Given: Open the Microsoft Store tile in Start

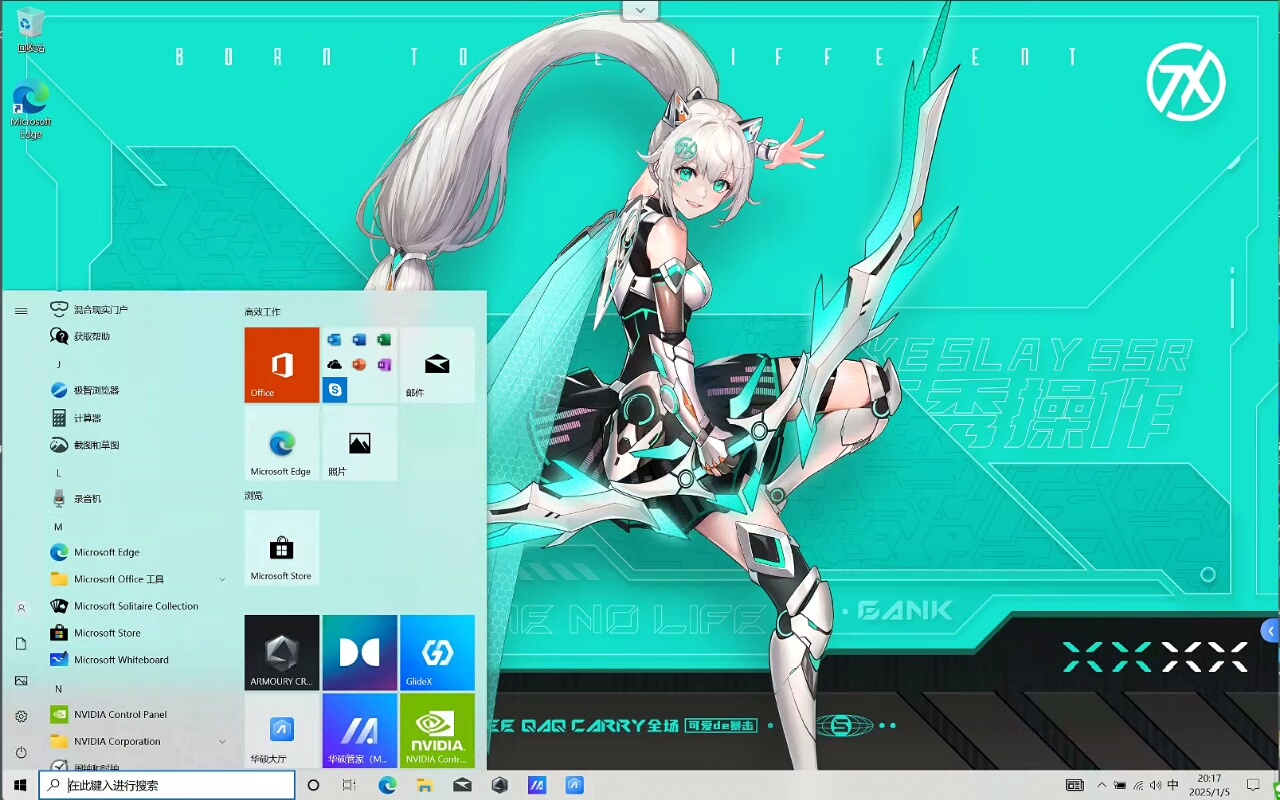Looking at the screenshot, I should (282, 548).
